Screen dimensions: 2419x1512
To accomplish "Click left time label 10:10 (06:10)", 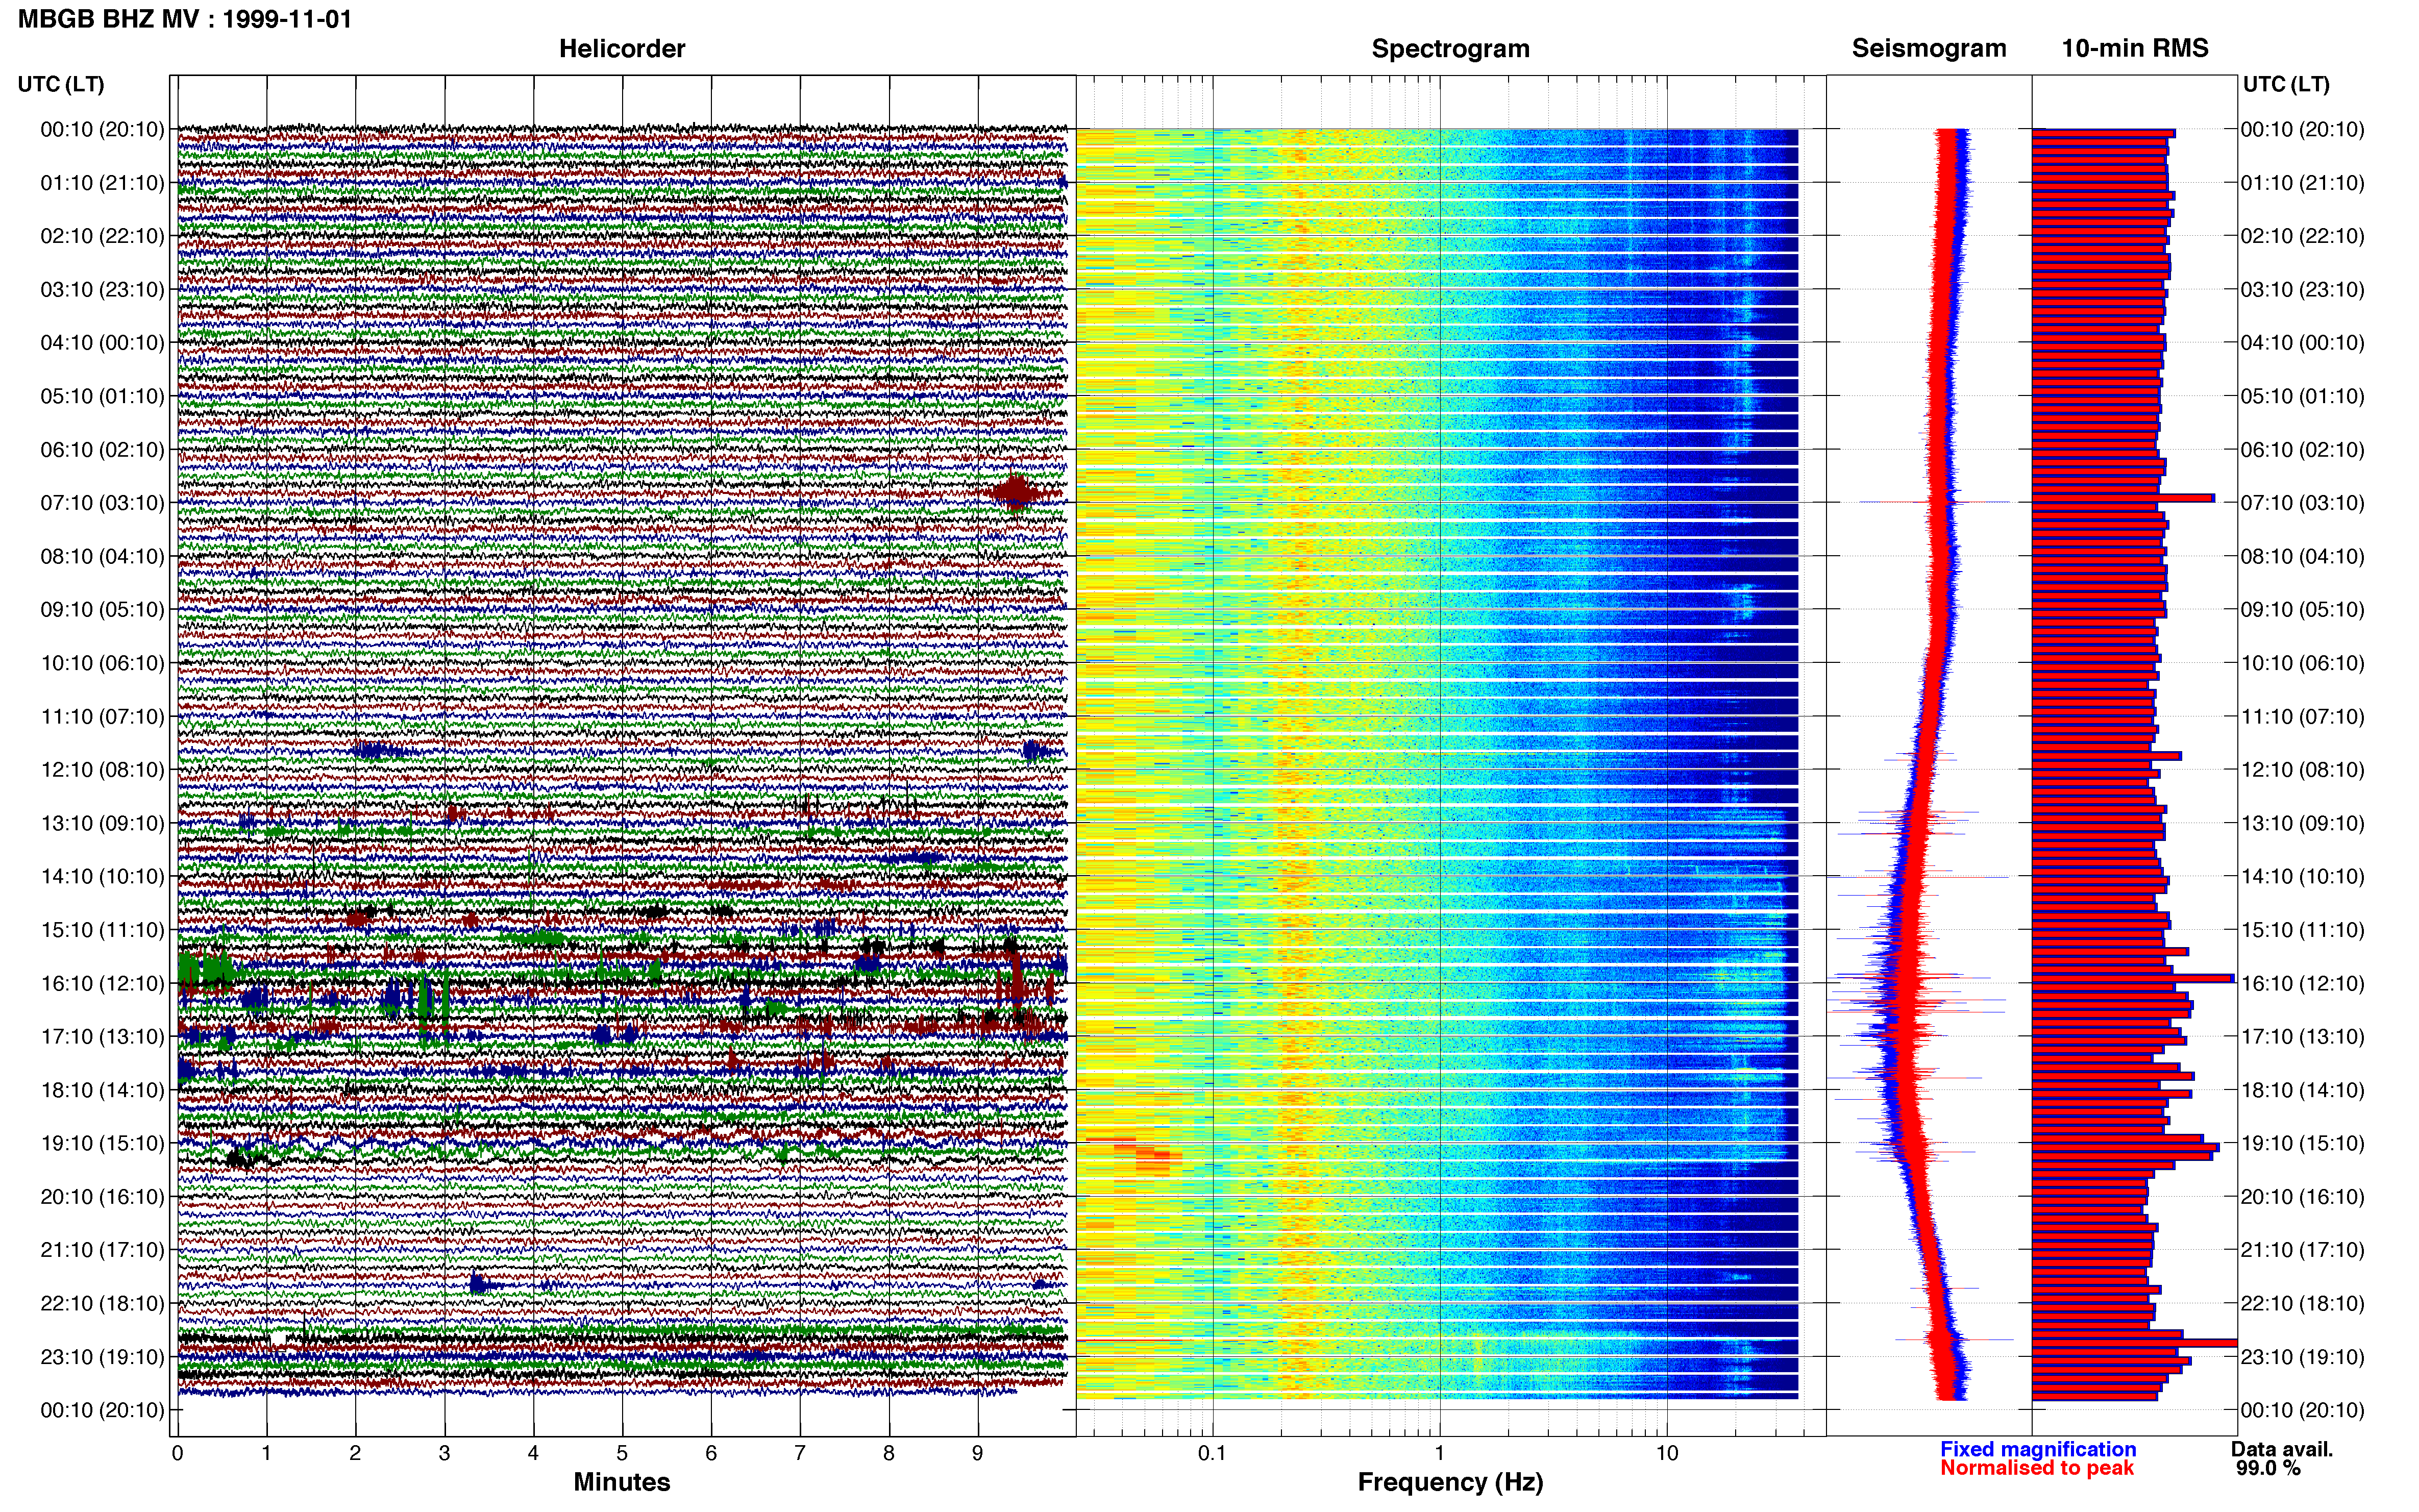I will coord(102,663).
